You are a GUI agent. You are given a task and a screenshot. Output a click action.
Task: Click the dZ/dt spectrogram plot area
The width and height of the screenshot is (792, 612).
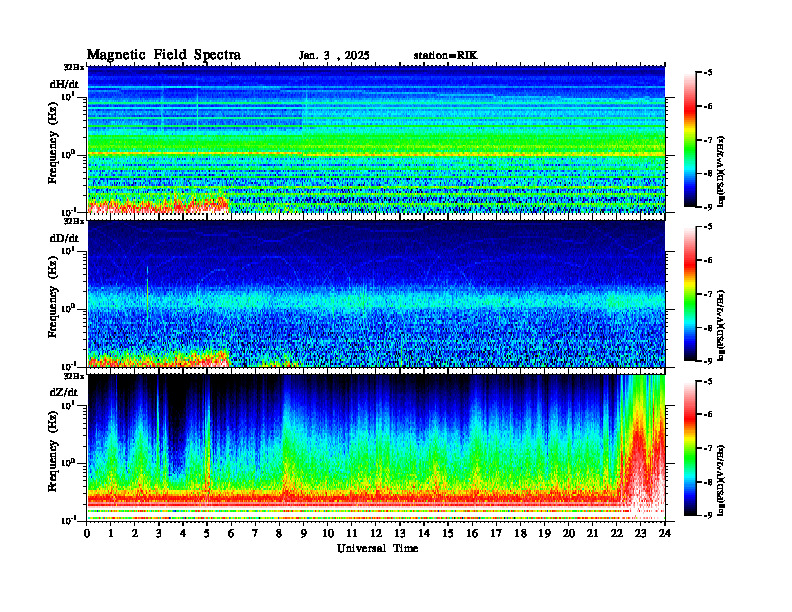[376, 447]
